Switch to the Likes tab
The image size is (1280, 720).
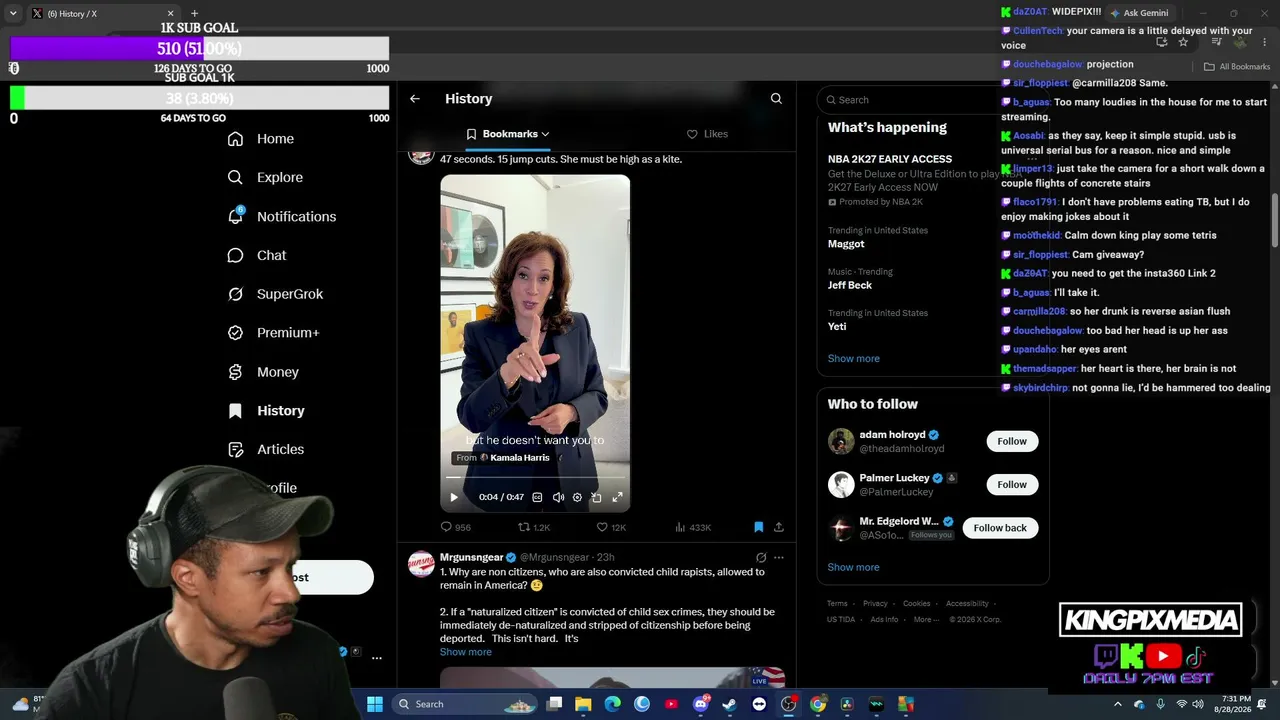[707, 134]
